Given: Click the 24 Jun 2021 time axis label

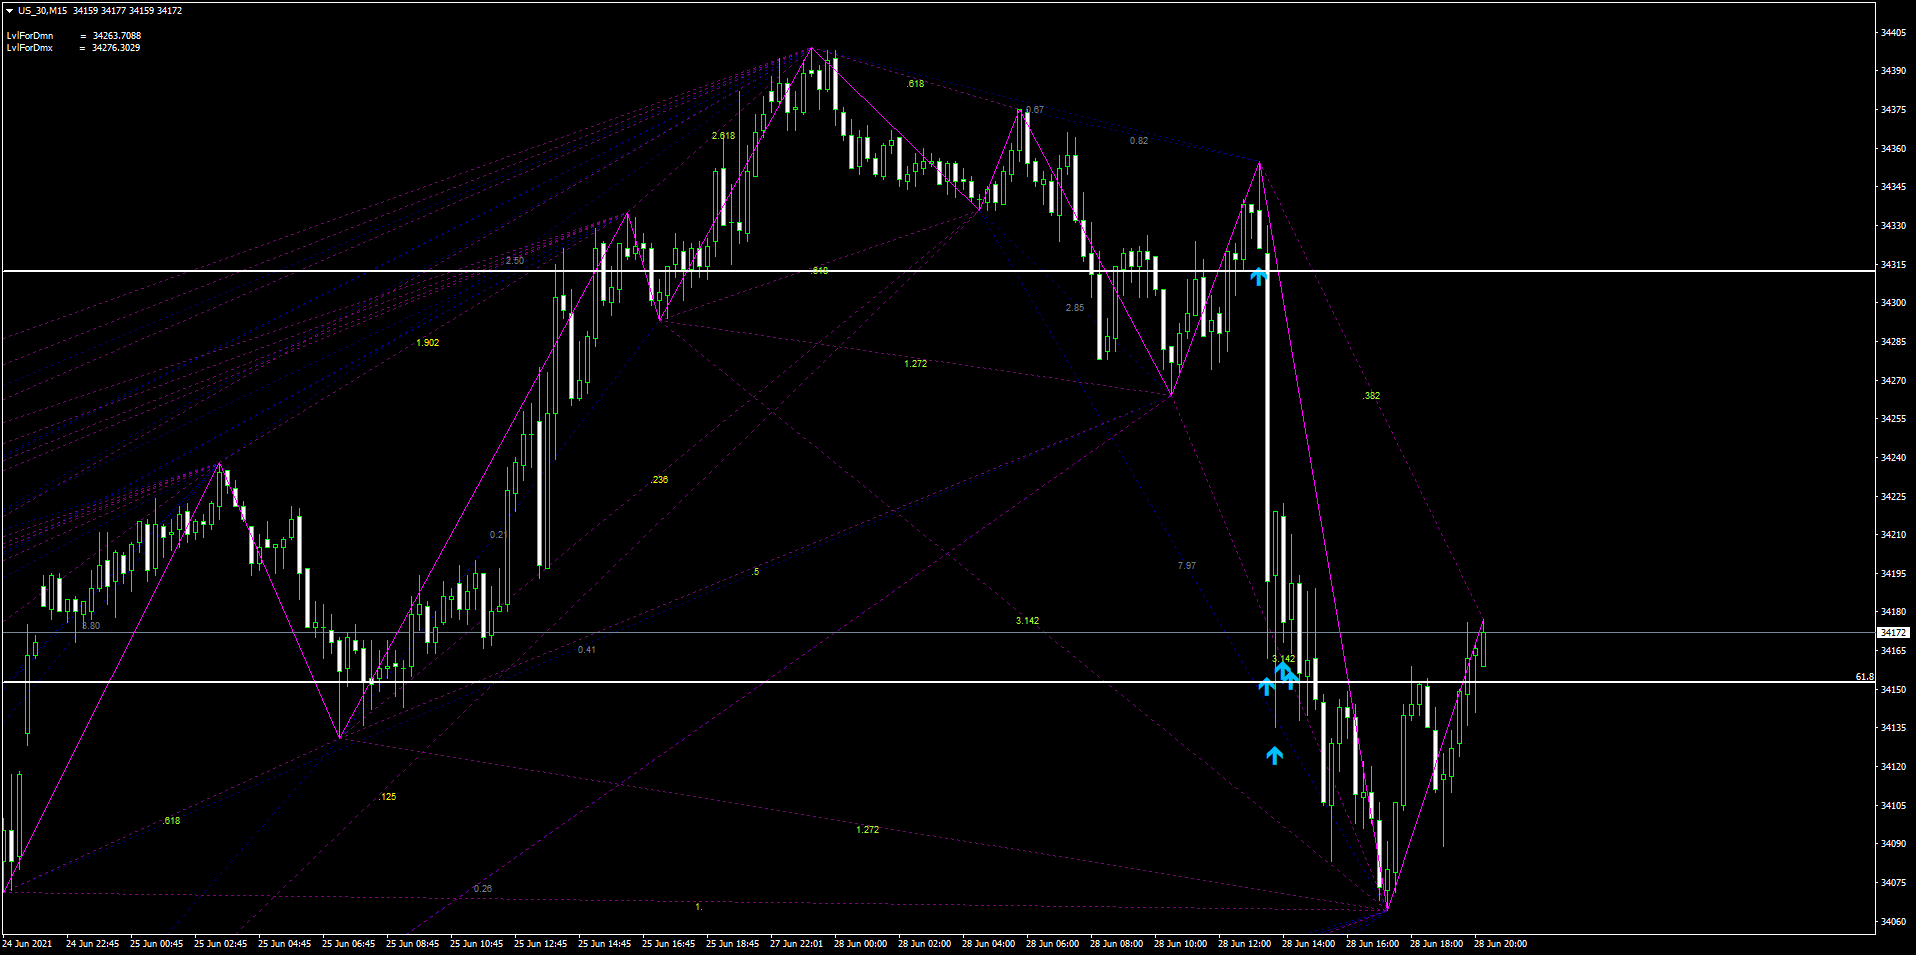Looking at the screenshot, I should 28,944.
